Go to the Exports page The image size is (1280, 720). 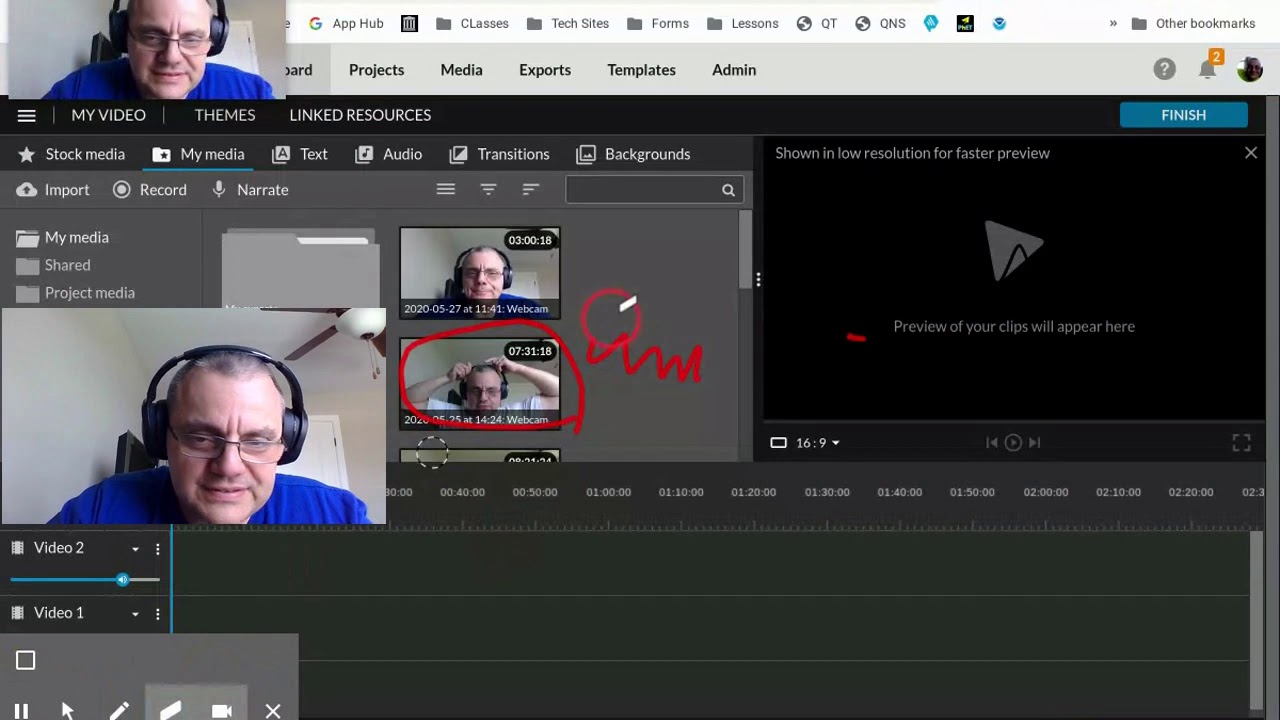click(x=545, y=70)
